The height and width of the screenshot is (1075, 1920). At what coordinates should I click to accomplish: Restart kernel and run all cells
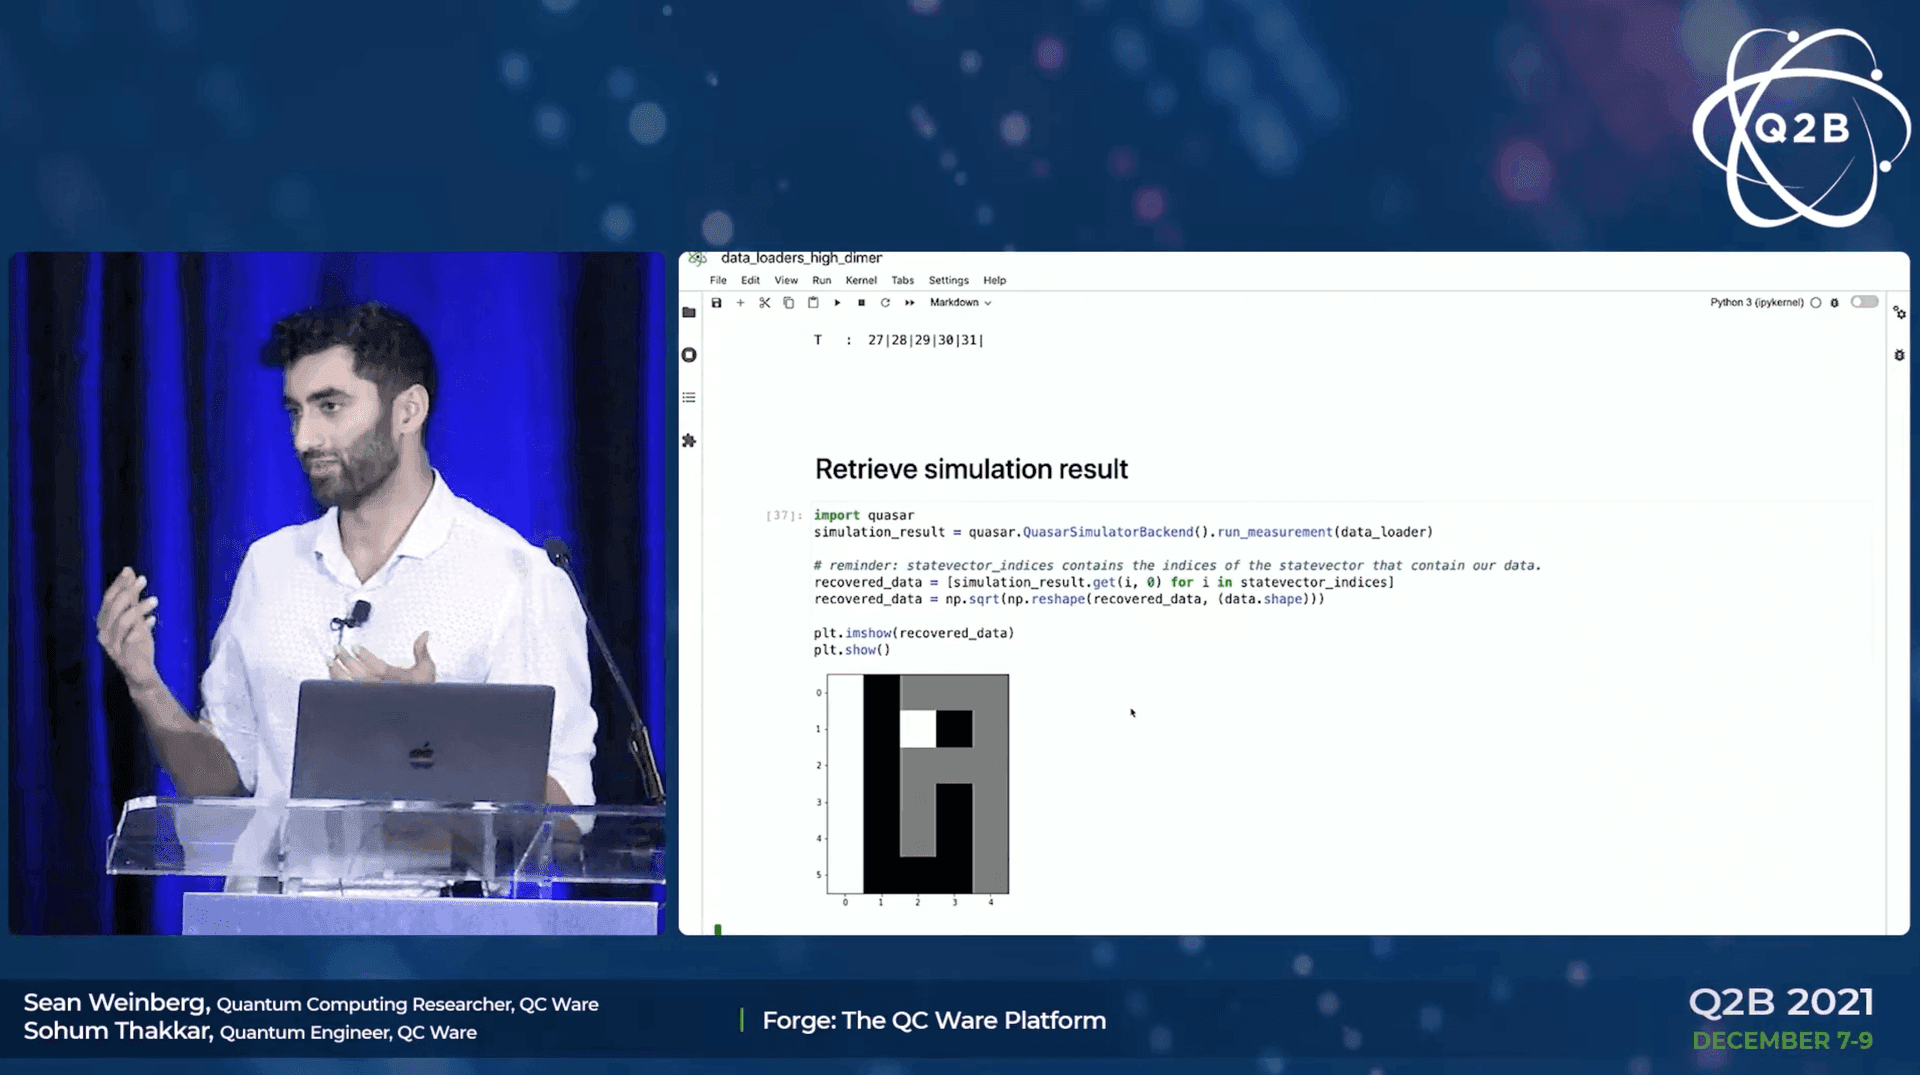[x=909, y=302]
